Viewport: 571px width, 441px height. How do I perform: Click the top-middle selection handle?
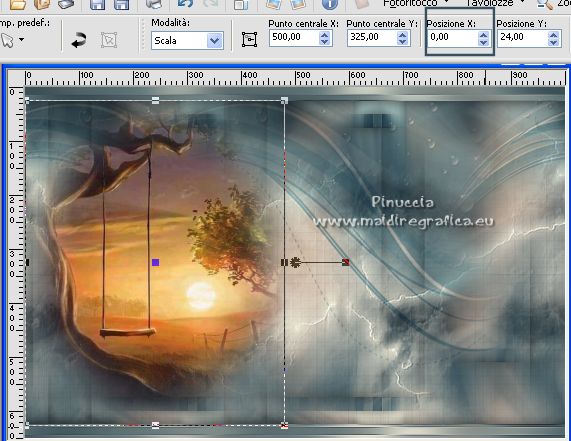tap(155, 100)
